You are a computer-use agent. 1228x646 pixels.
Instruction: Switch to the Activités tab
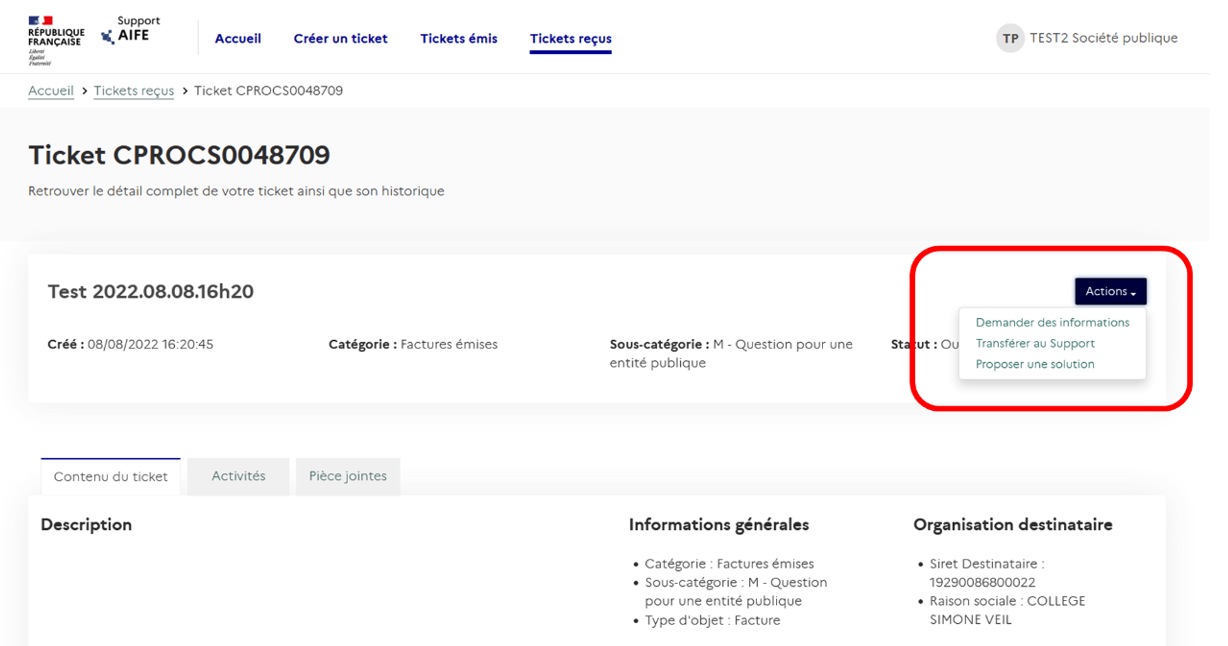click(x=237, y=476)
